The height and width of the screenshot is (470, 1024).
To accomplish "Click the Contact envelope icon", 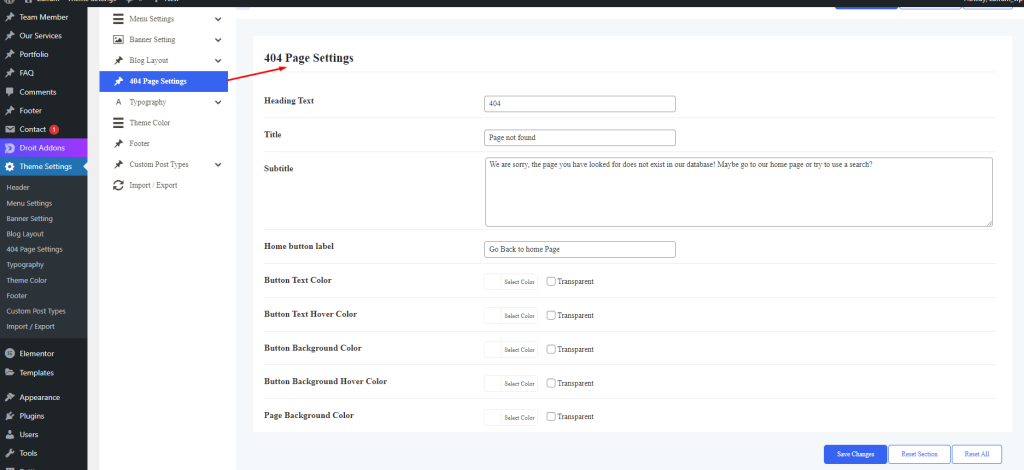I will pyautogui.click(x=10, y=129).
